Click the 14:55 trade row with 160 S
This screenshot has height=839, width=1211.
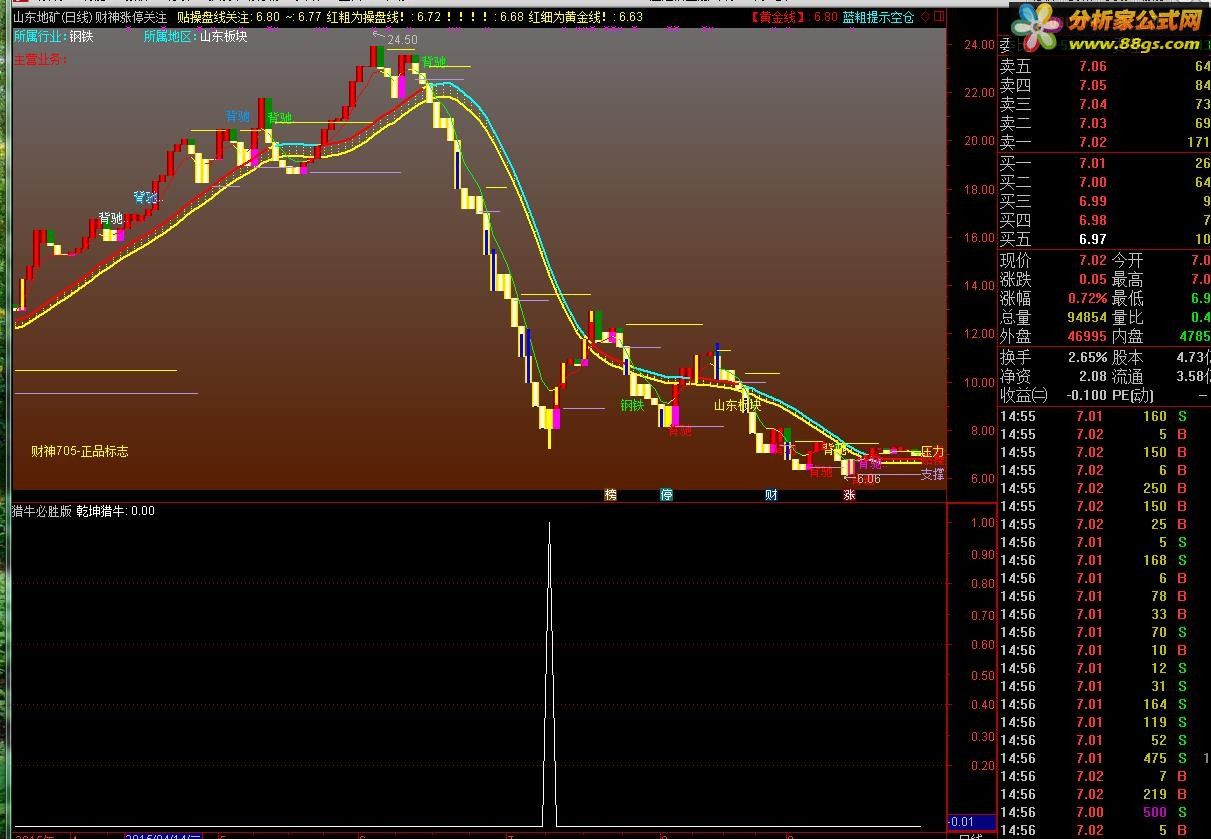(1104, 416)
